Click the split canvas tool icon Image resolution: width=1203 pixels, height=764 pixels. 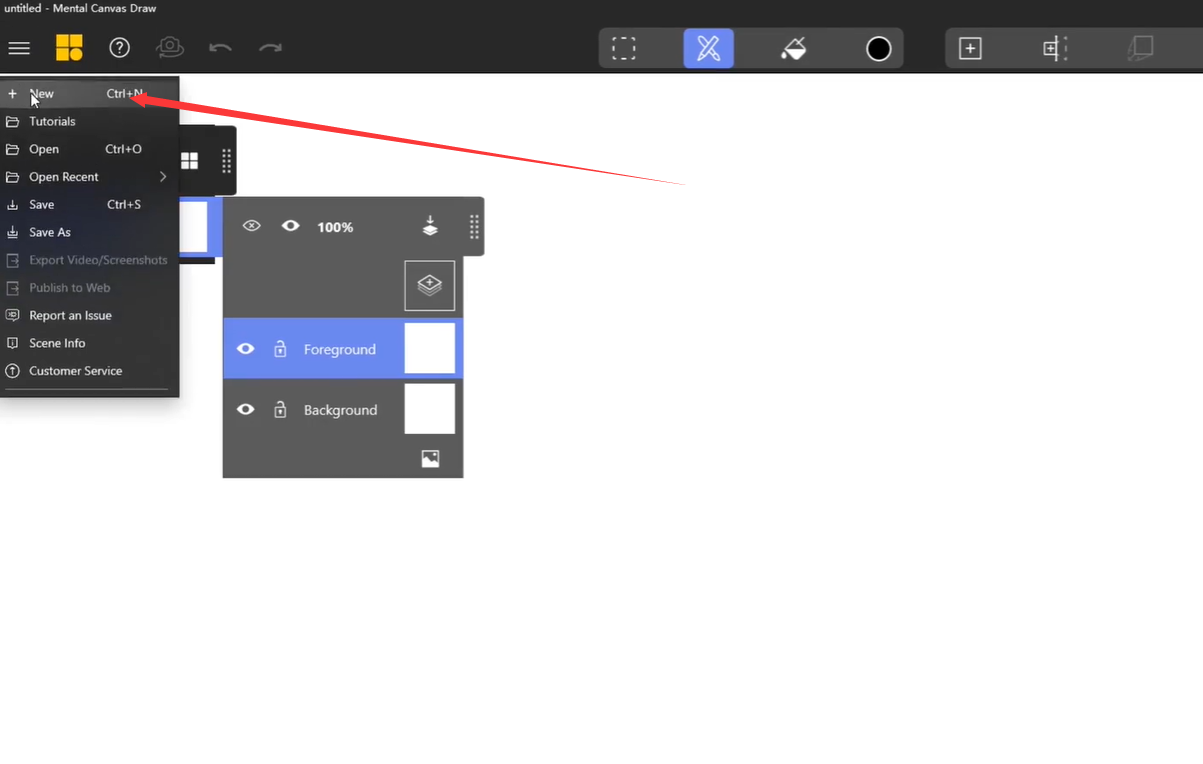click(1055, 48)
